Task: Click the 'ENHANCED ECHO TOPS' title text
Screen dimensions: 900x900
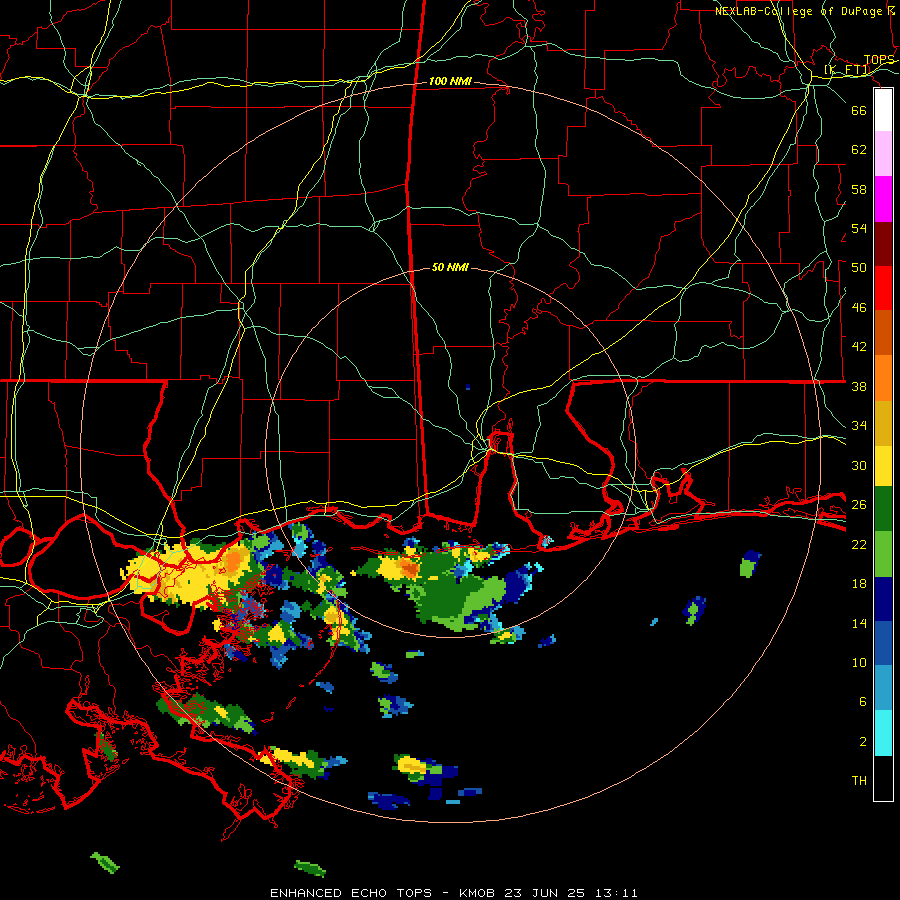Action: pos(351,893)
